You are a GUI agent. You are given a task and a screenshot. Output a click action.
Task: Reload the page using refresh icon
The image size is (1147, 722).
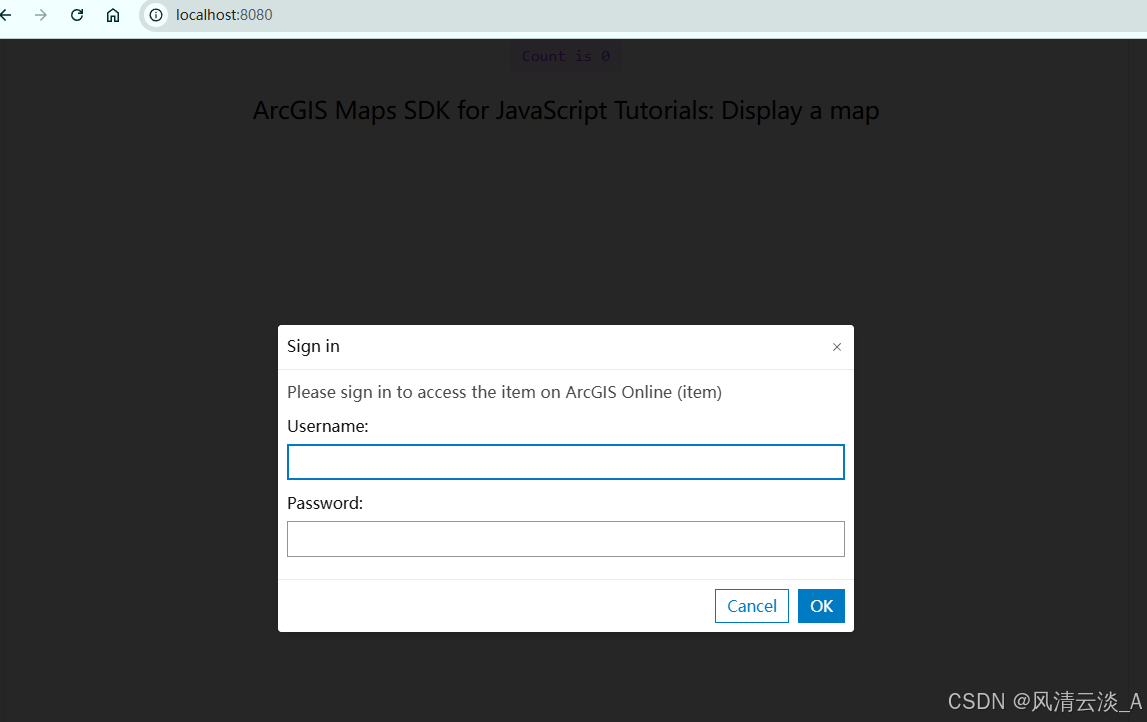(x=77, y=15)
